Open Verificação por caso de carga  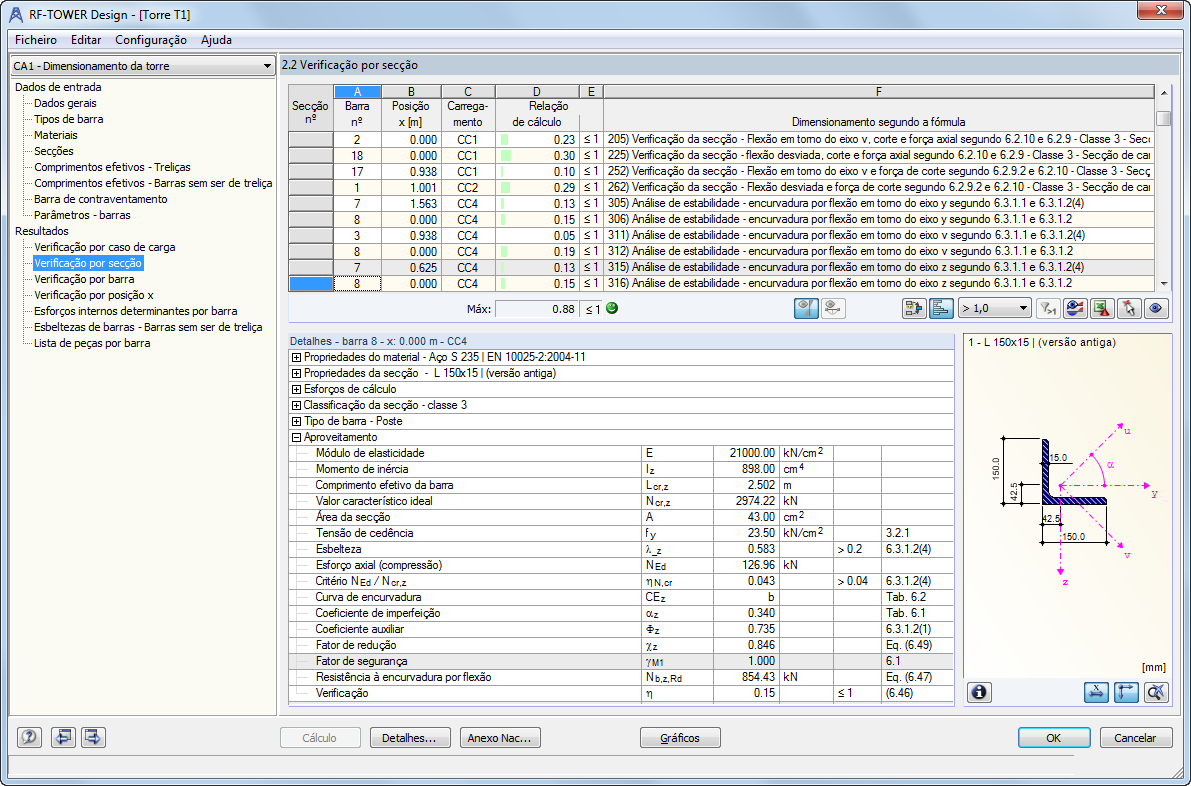click(x=105, y=247)
